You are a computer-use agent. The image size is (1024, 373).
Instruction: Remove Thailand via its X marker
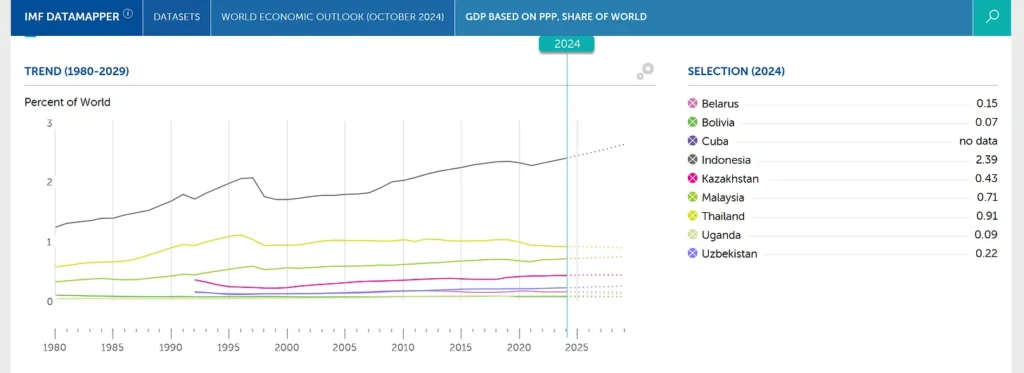tap(693, 216)
